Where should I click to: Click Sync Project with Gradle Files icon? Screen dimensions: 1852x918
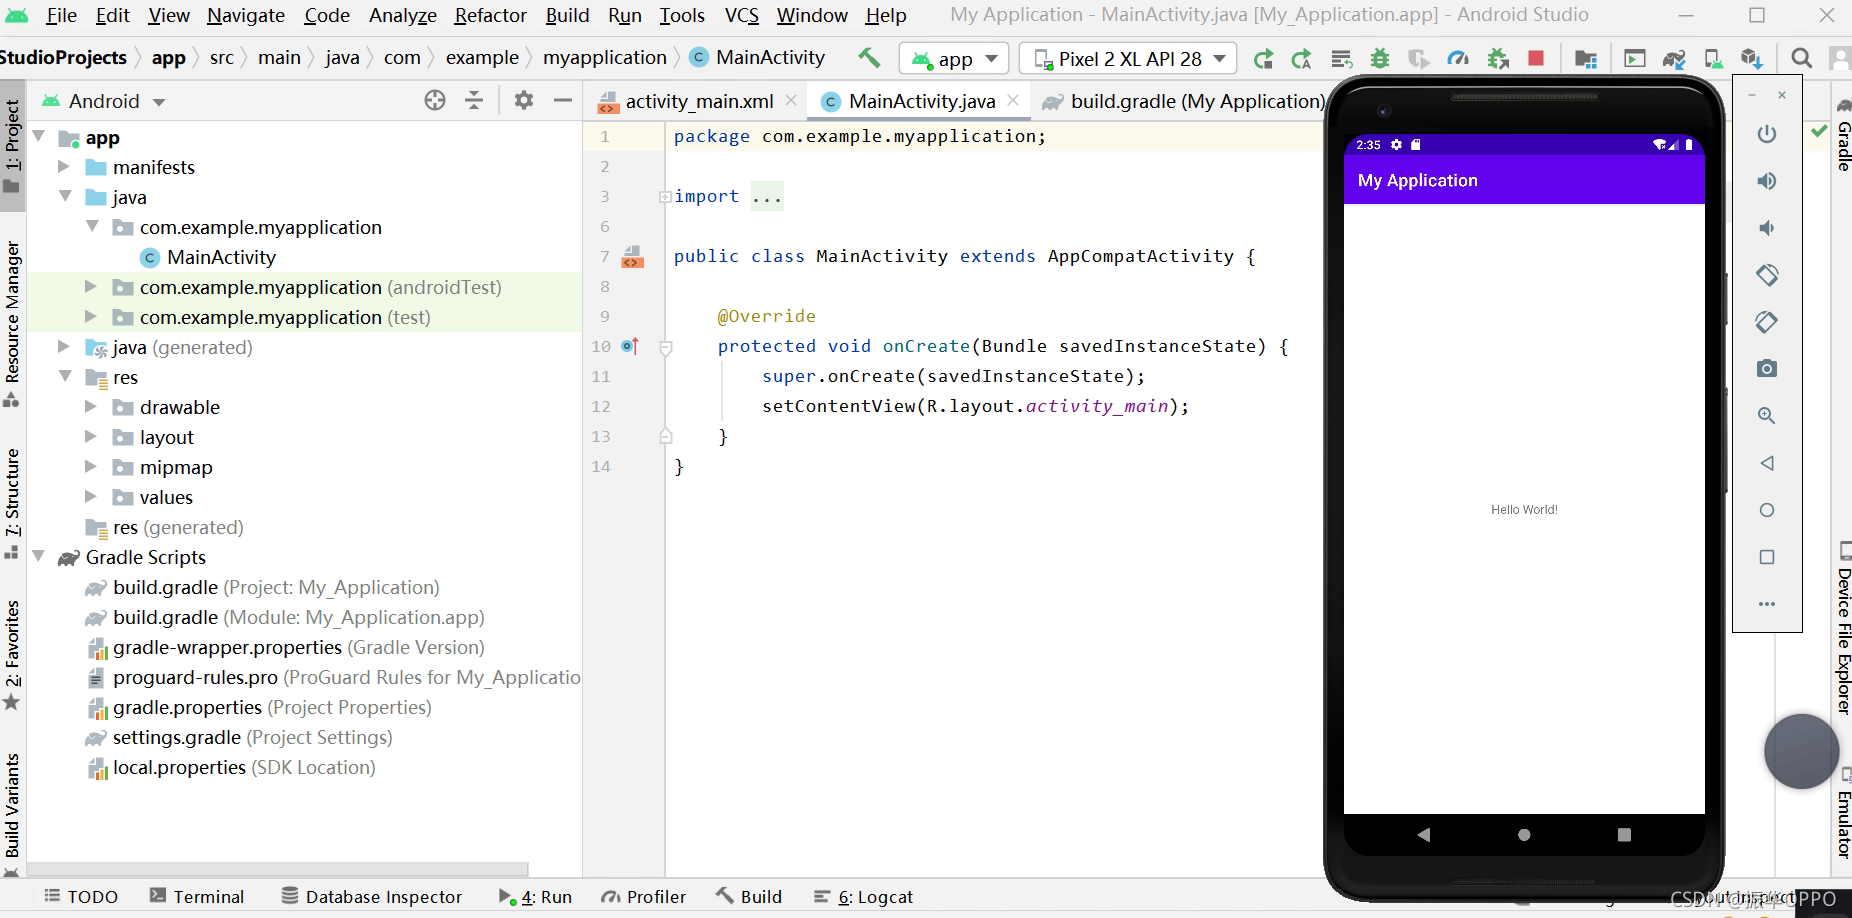coord(1674,59)
